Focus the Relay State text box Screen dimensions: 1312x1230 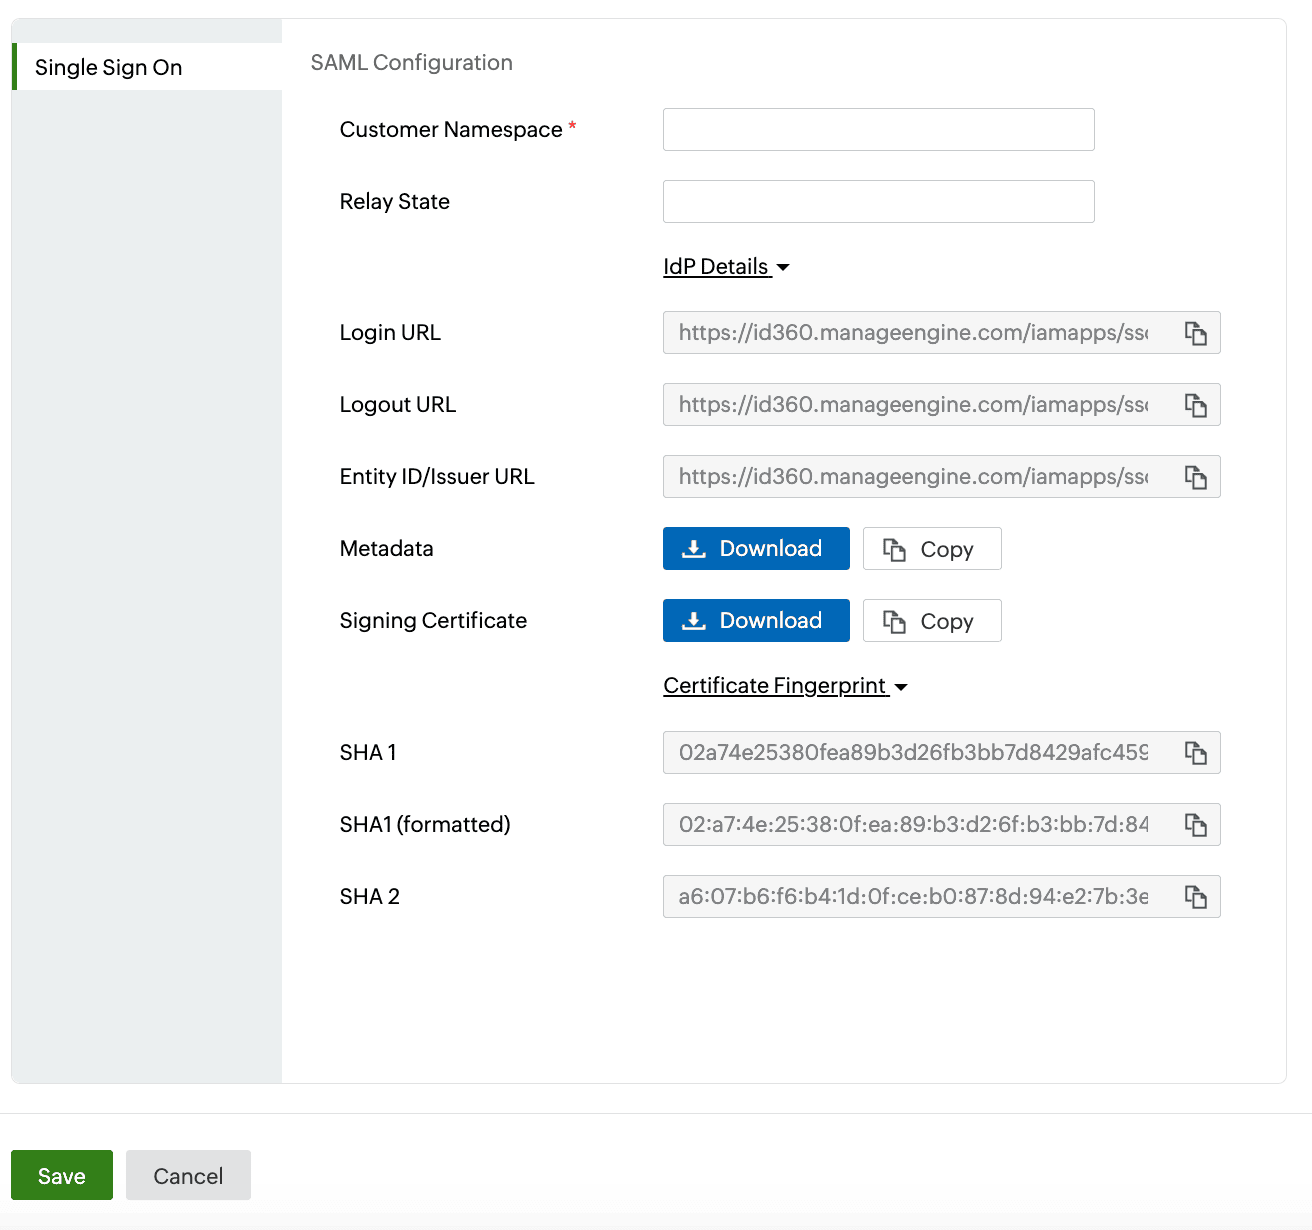878,202
